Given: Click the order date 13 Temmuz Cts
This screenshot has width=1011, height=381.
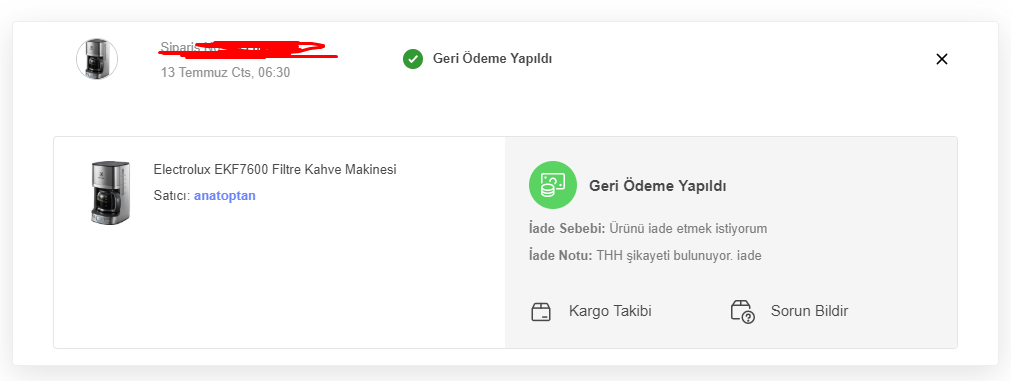Looking at the screenshot, I should click(x=225, y=73).
